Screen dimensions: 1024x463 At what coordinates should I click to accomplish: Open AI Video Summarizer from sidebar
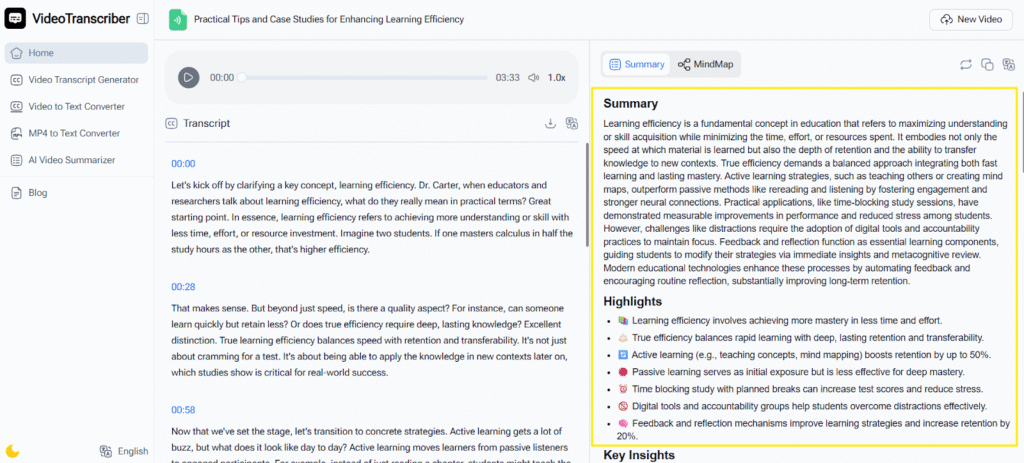point(71,160)
